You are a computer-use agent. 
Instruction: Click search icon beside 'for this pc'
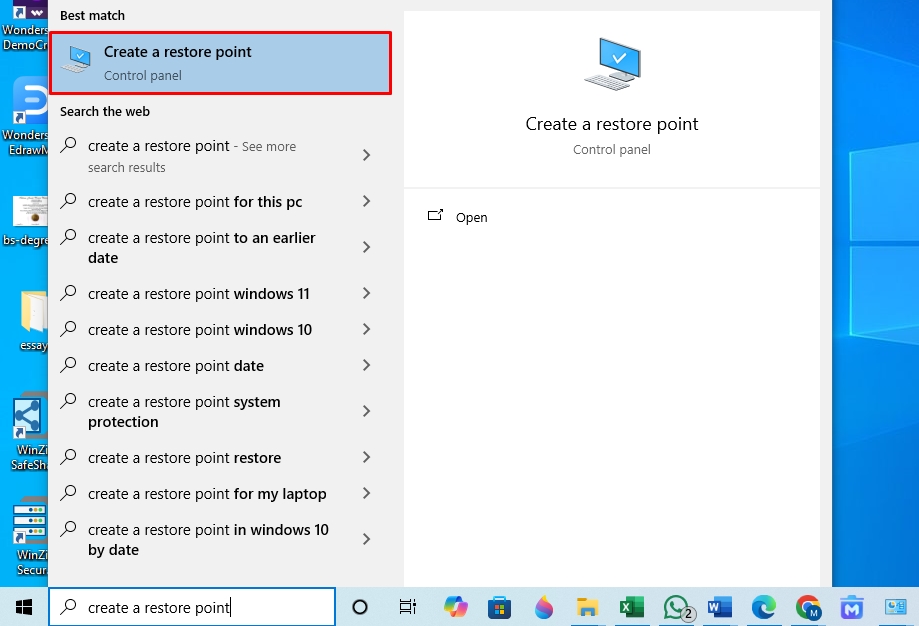tap(69, 200)
